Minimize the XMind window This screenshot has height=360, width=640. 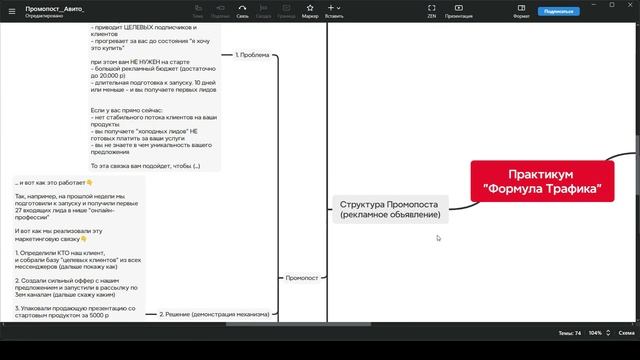coord(594,5)
